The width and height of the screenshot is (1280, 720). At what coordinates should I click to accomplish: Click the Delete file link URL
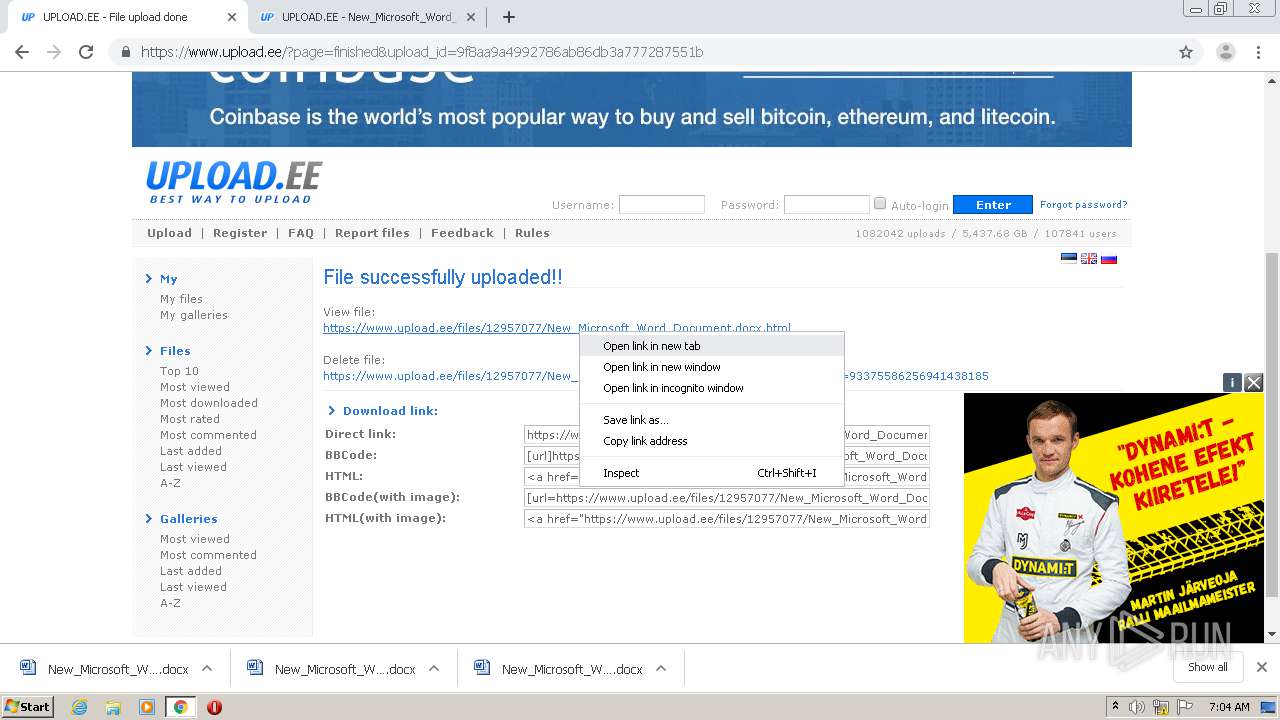tap(655, 376)
